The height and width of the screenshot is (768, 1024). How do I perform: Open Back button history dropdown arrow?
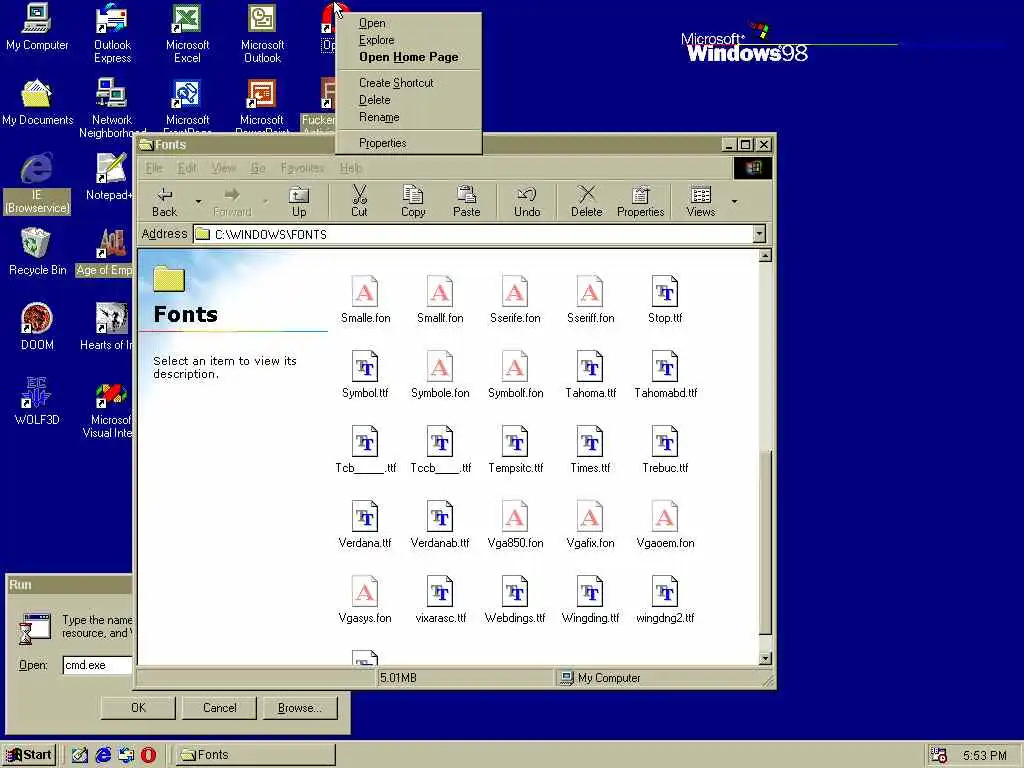199,202
